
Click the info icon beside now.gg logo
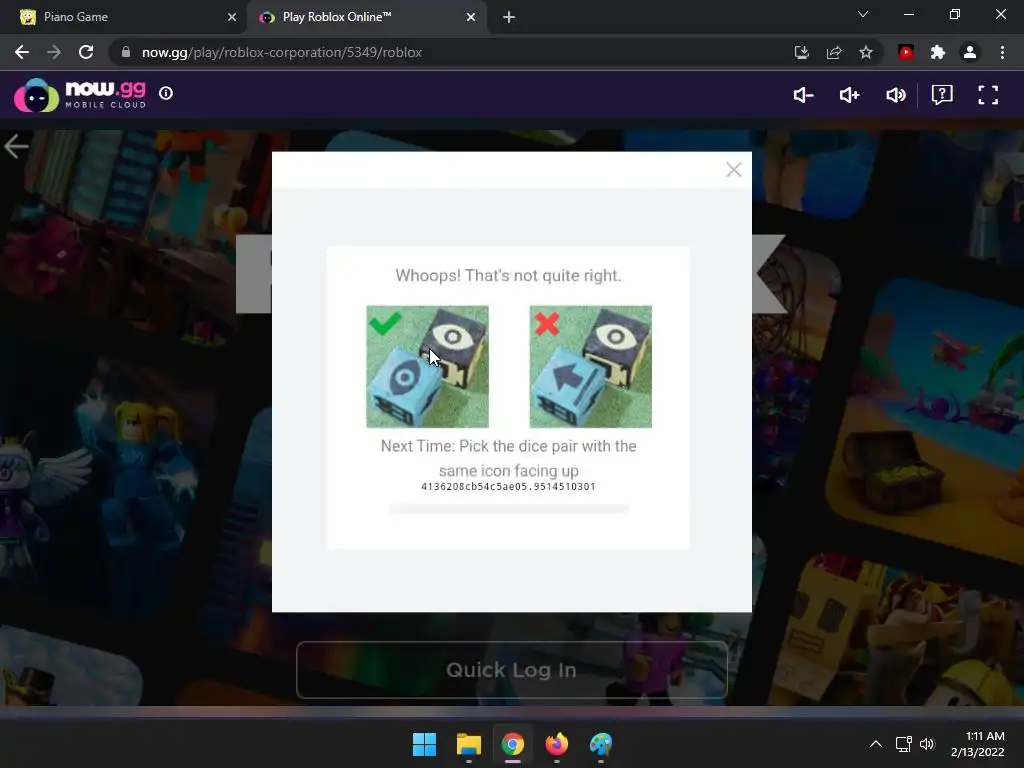[166, 93]
